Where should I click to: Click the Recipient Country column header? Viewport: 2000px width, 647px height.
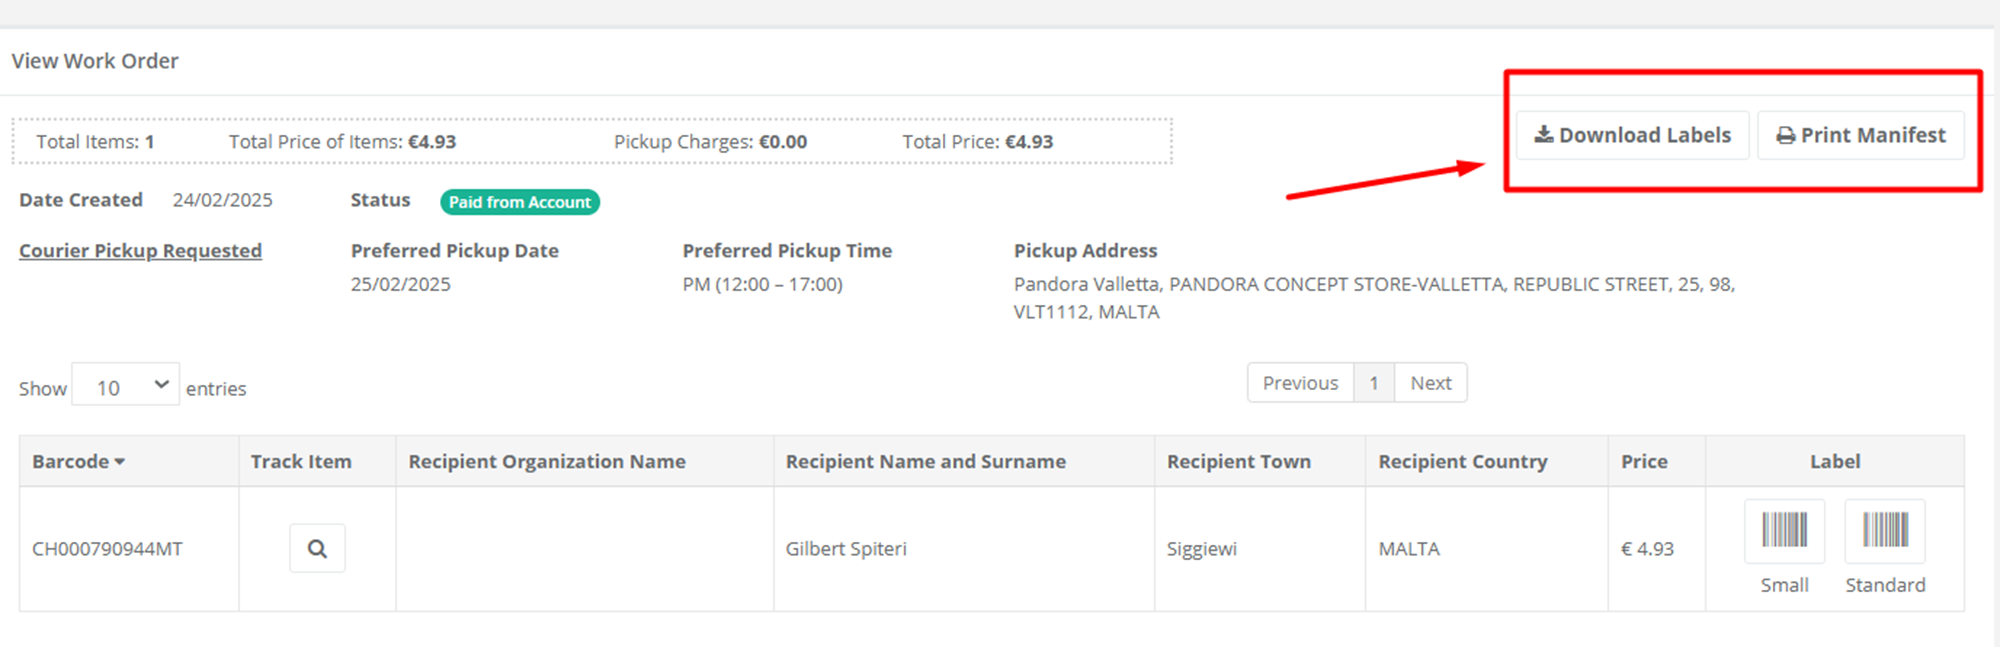click(x=1462, y=461)
